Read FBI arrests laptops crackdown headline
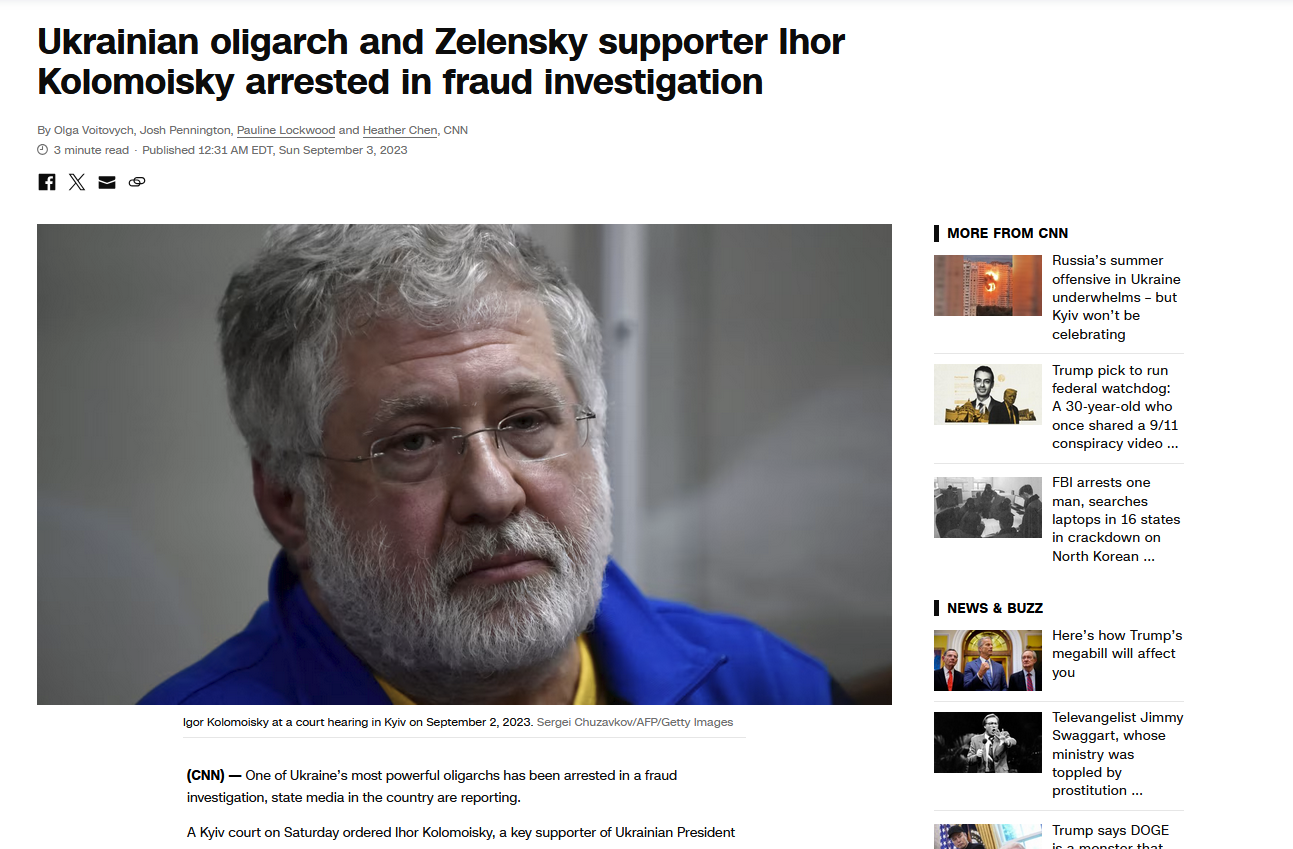 (1116, 519)
